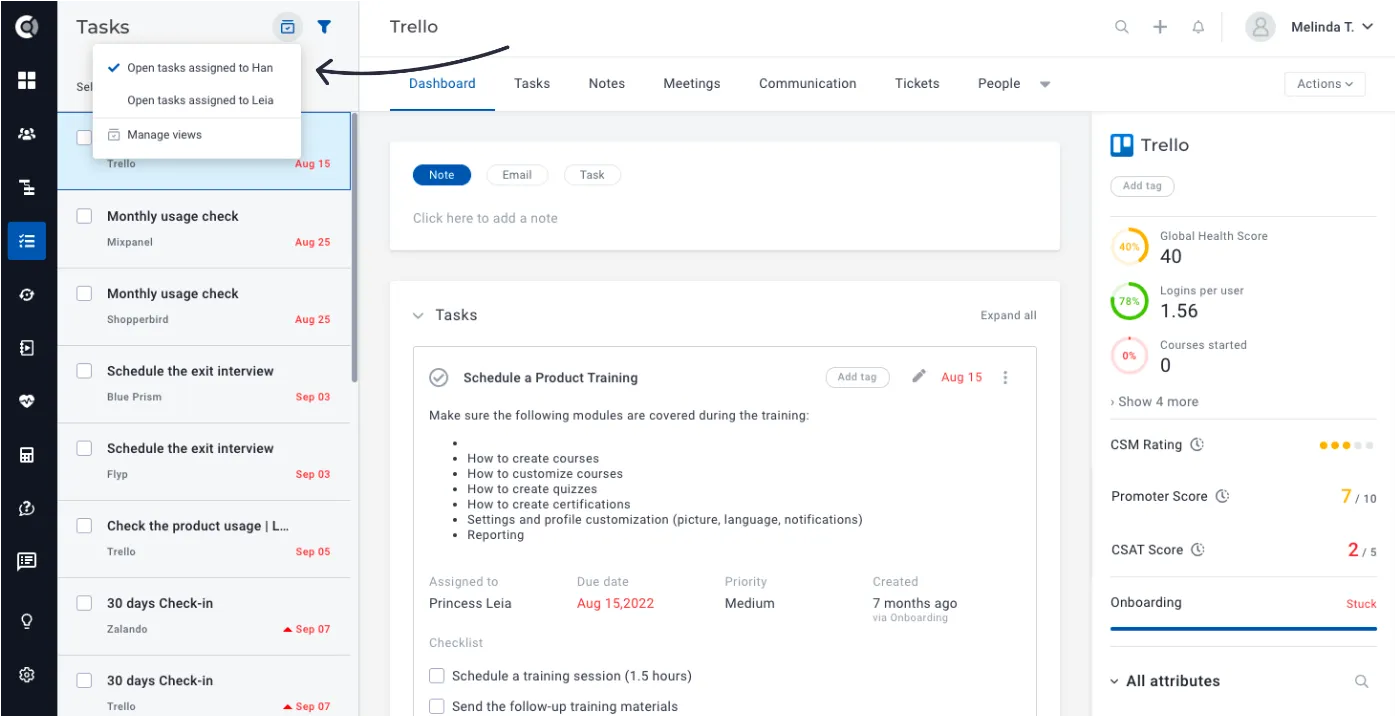Collapse the All attributes section
The height and width of the screenshot is (716, 1395).
1114,681
